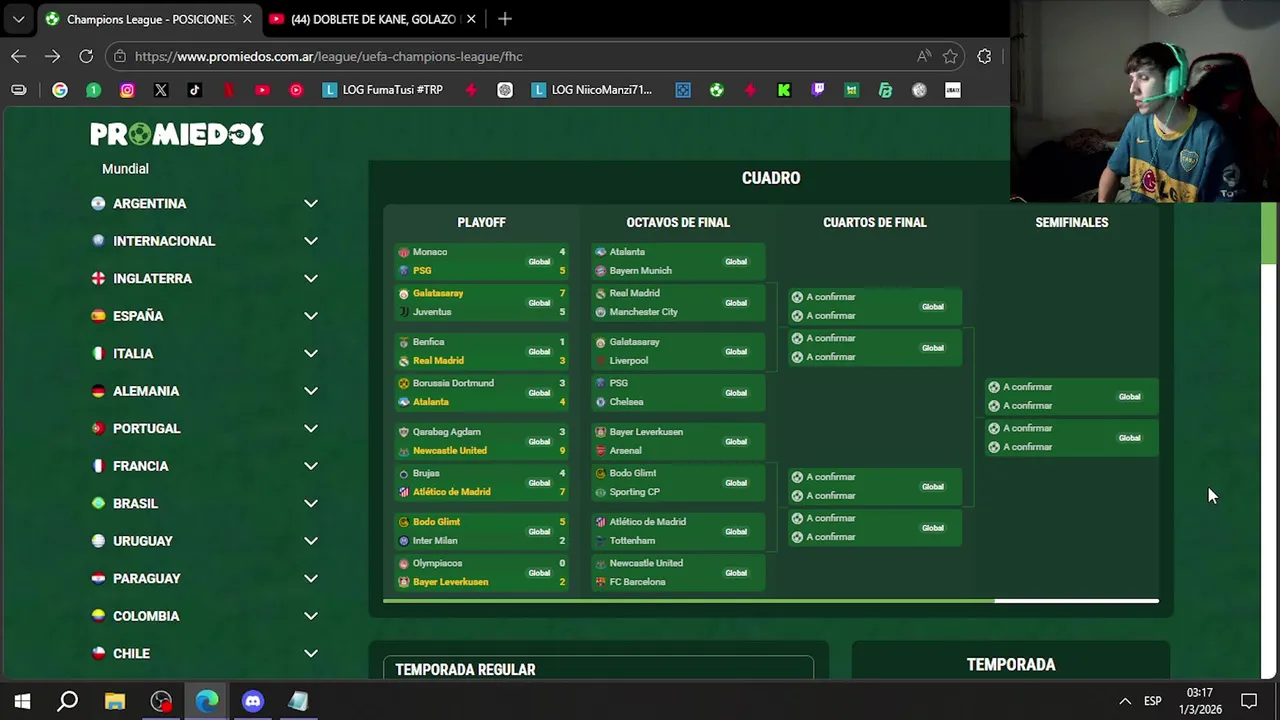Screen dimensions: 1280x720
Task: Expand the BRASIL leagues list
Action: point(311,503)
